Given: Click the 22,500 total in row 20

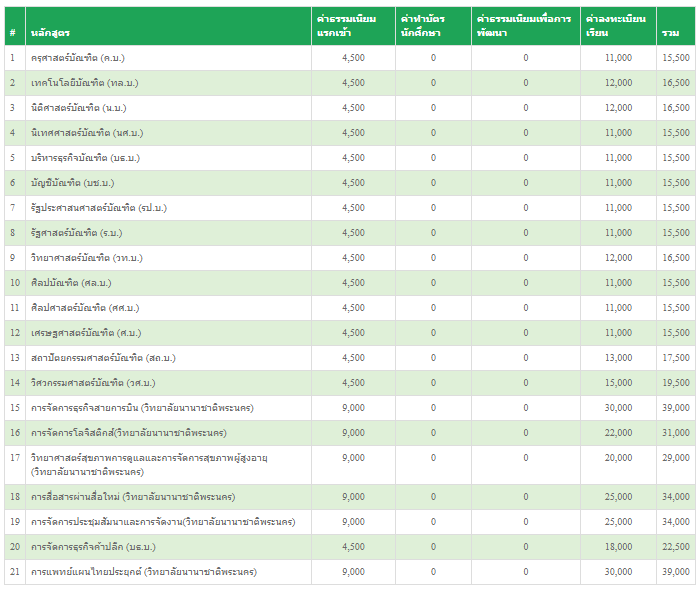Looking at the screenshot, I should pos(676,547).
